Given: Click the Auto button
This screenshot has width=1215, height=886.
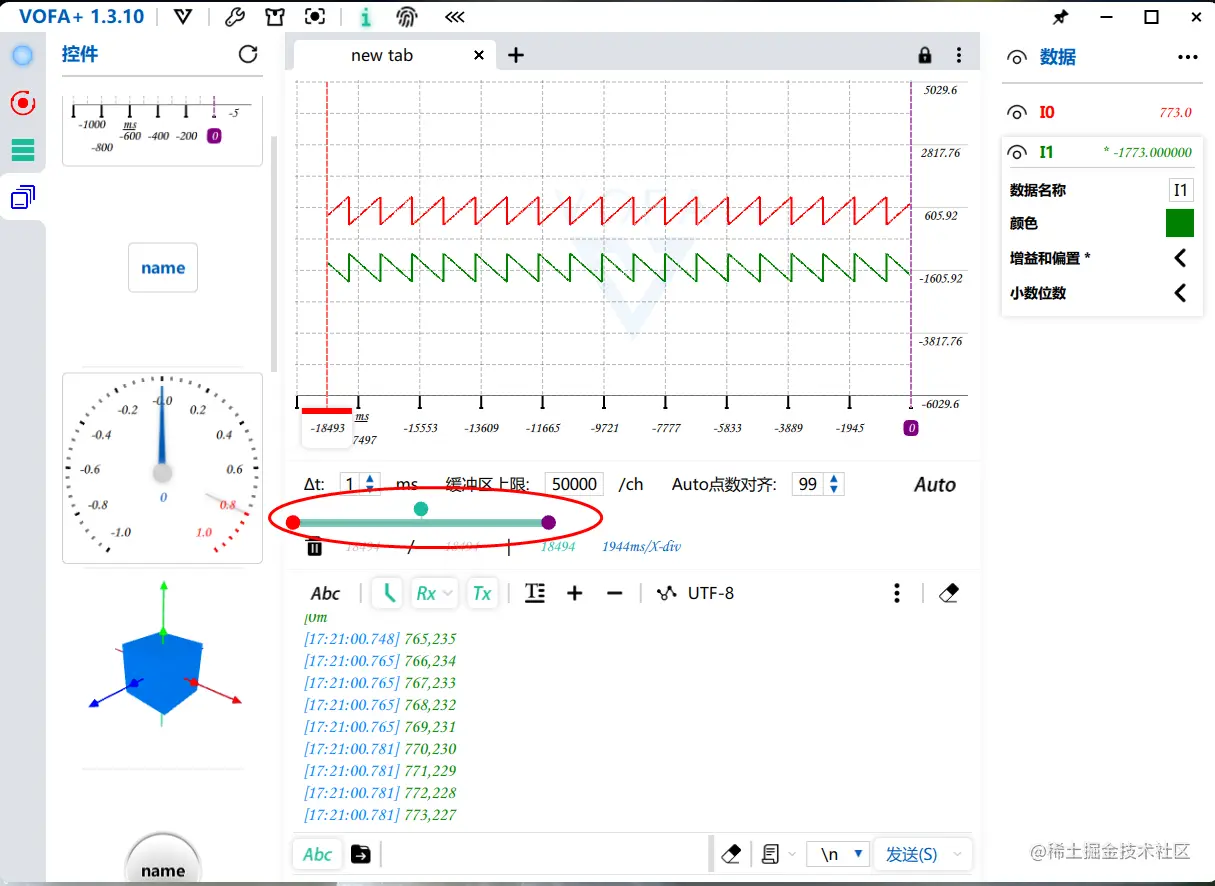Looking at the screenshot, I should pos(935,485).
